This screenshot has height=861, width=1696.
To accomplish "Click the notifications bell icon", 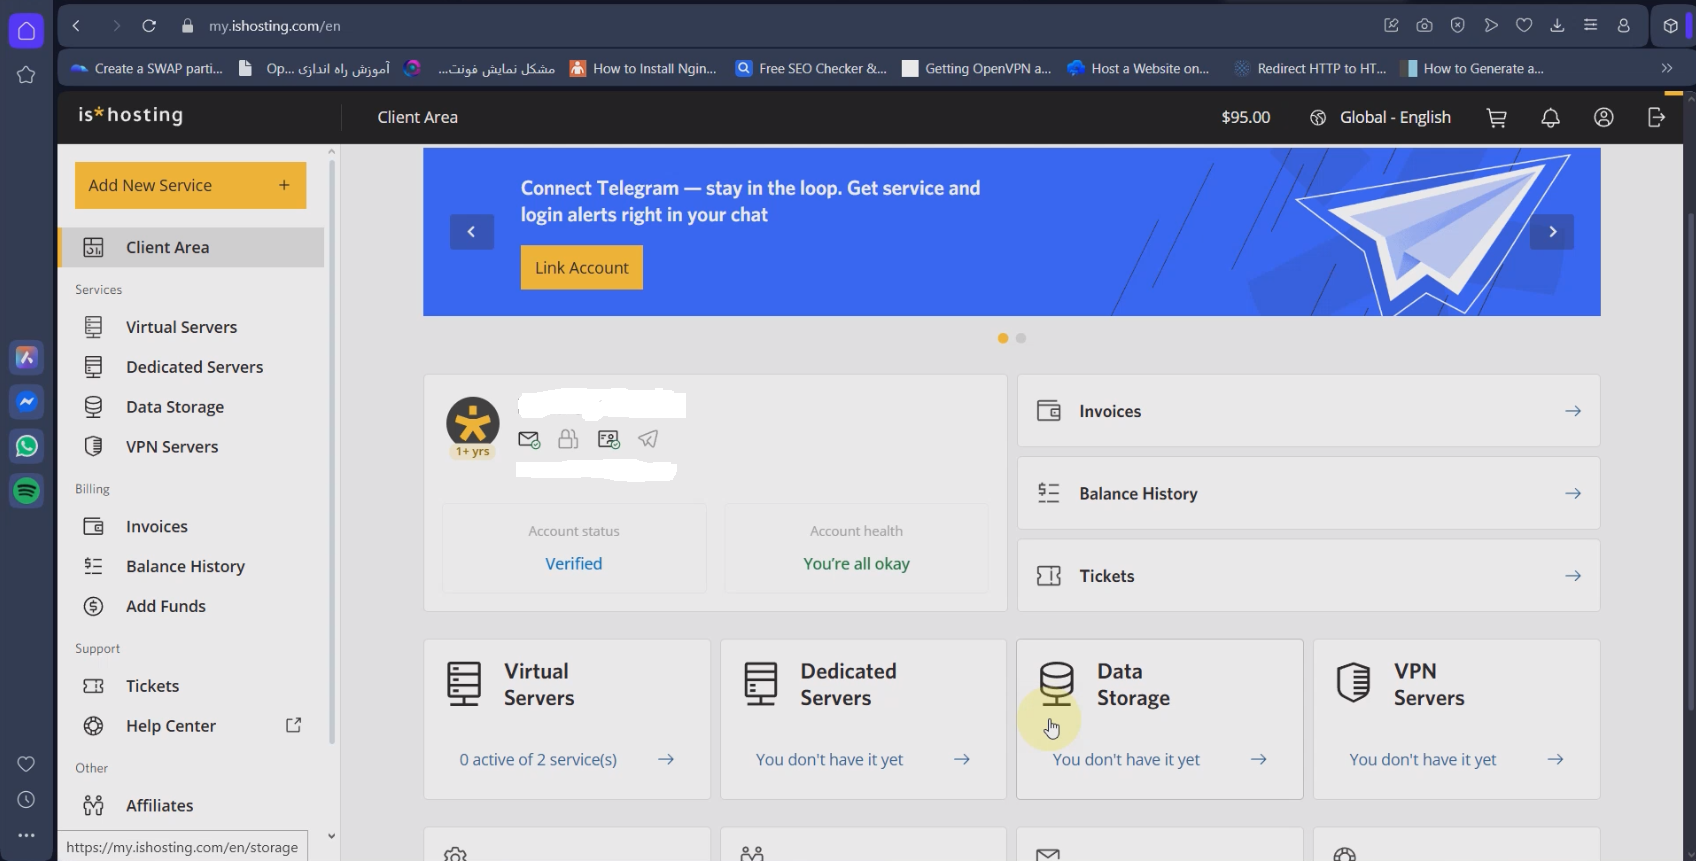I will tap(1550, 118).
